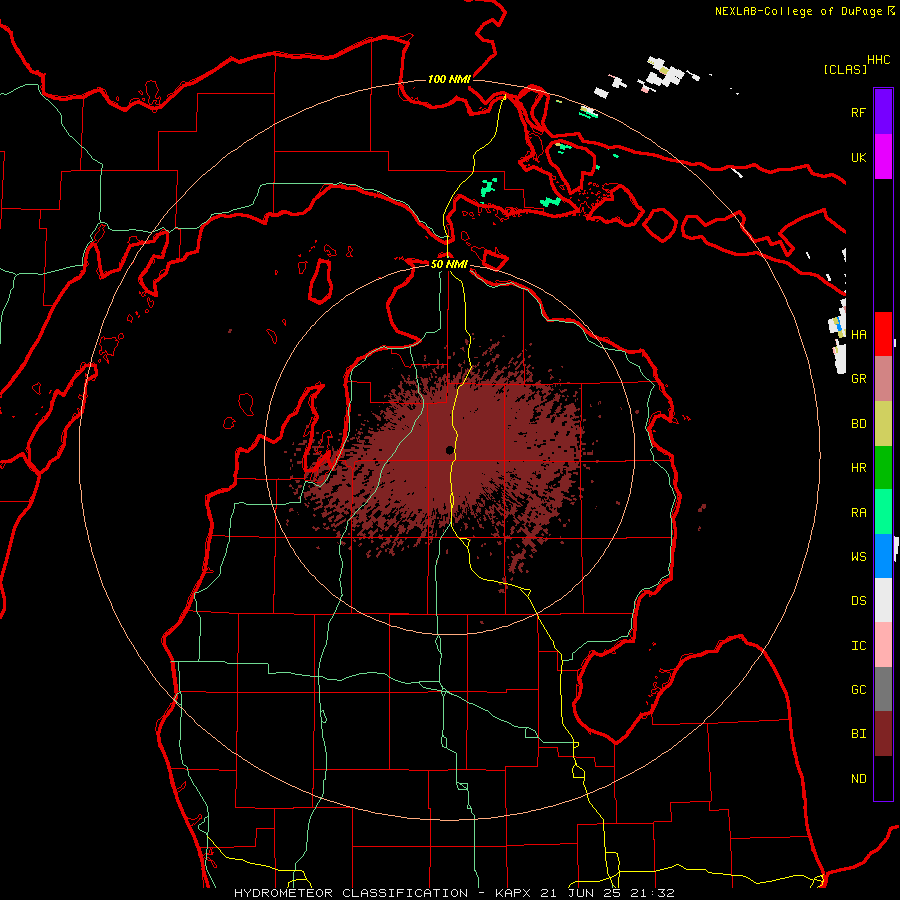Click the UK magenta legend swatch

[x=883, y=157]
